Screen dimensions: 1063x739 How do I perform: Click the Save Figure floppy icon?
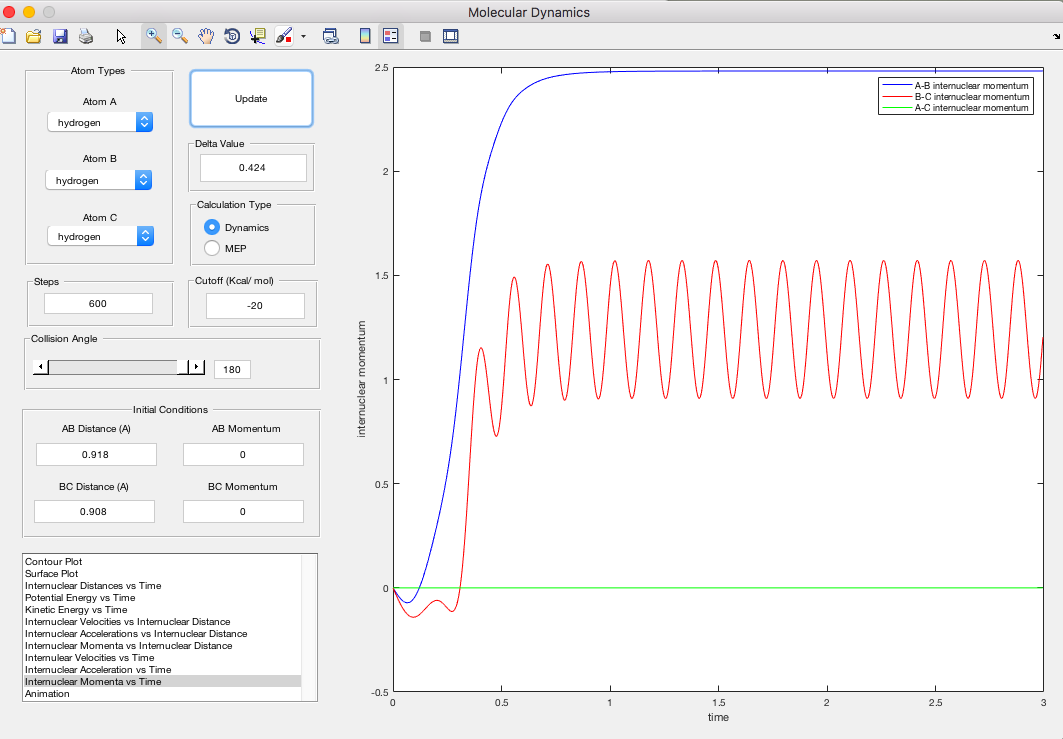point(60,36)
